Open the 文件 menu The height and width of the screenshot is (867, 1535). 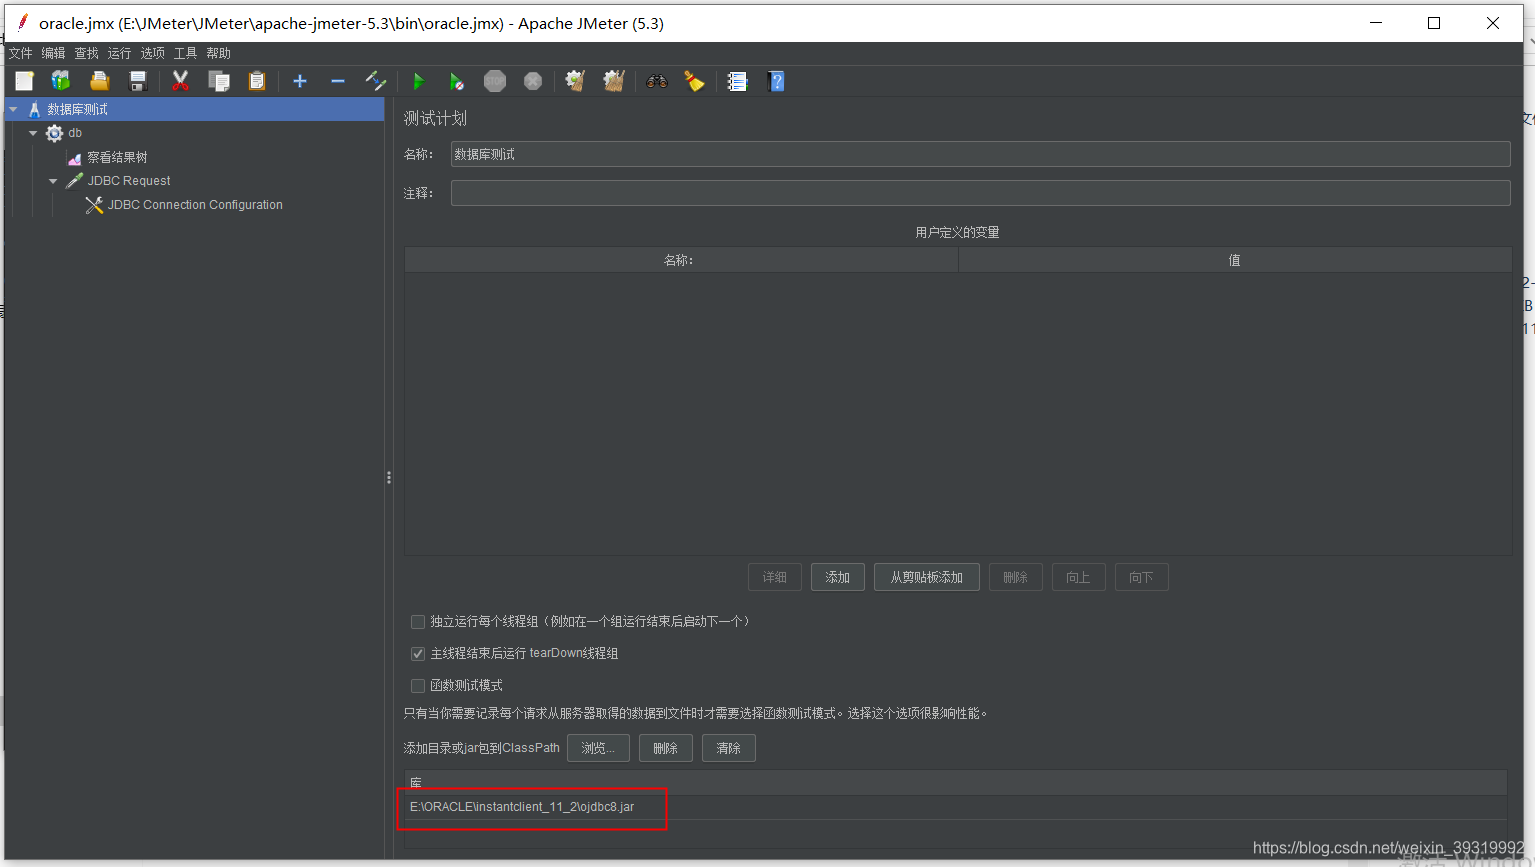click(x=20, y=53)
